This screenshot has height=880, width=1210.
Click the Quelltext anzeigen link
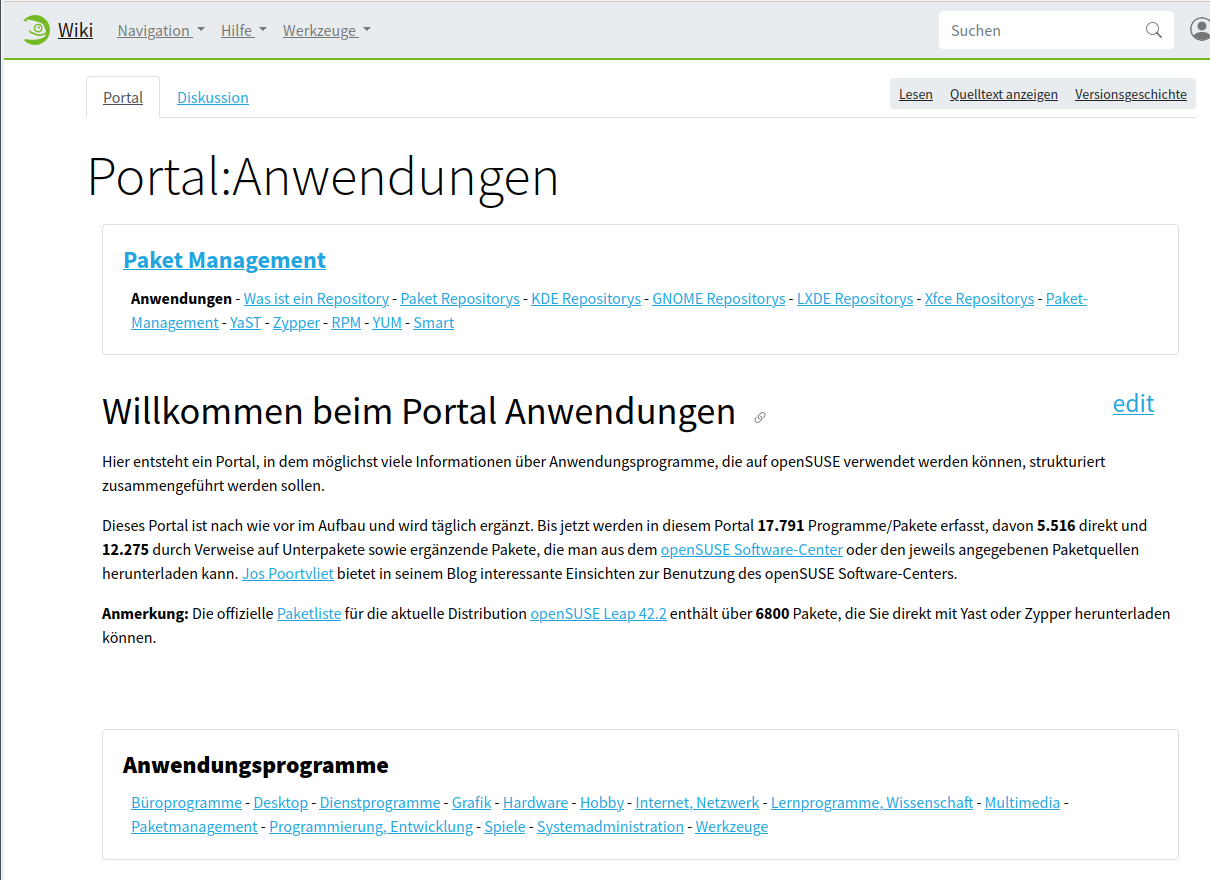pyautogui.click(x=1003, y=93)
